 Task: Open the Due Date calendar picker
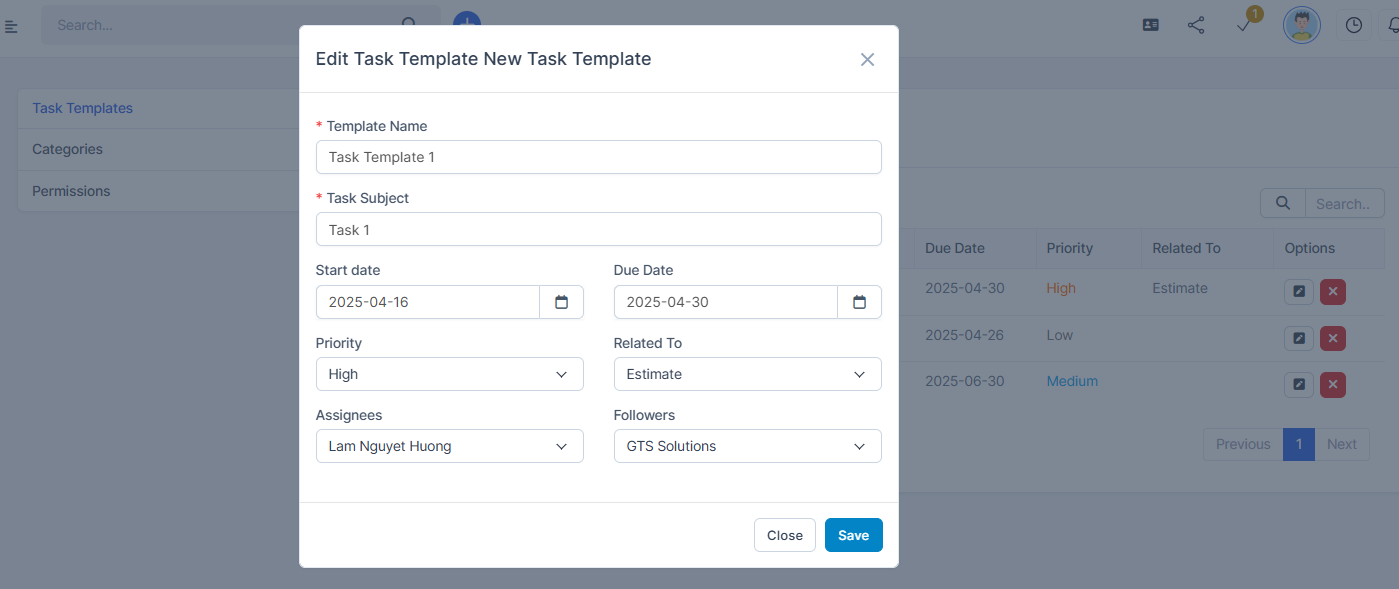(x=859, y=302)
